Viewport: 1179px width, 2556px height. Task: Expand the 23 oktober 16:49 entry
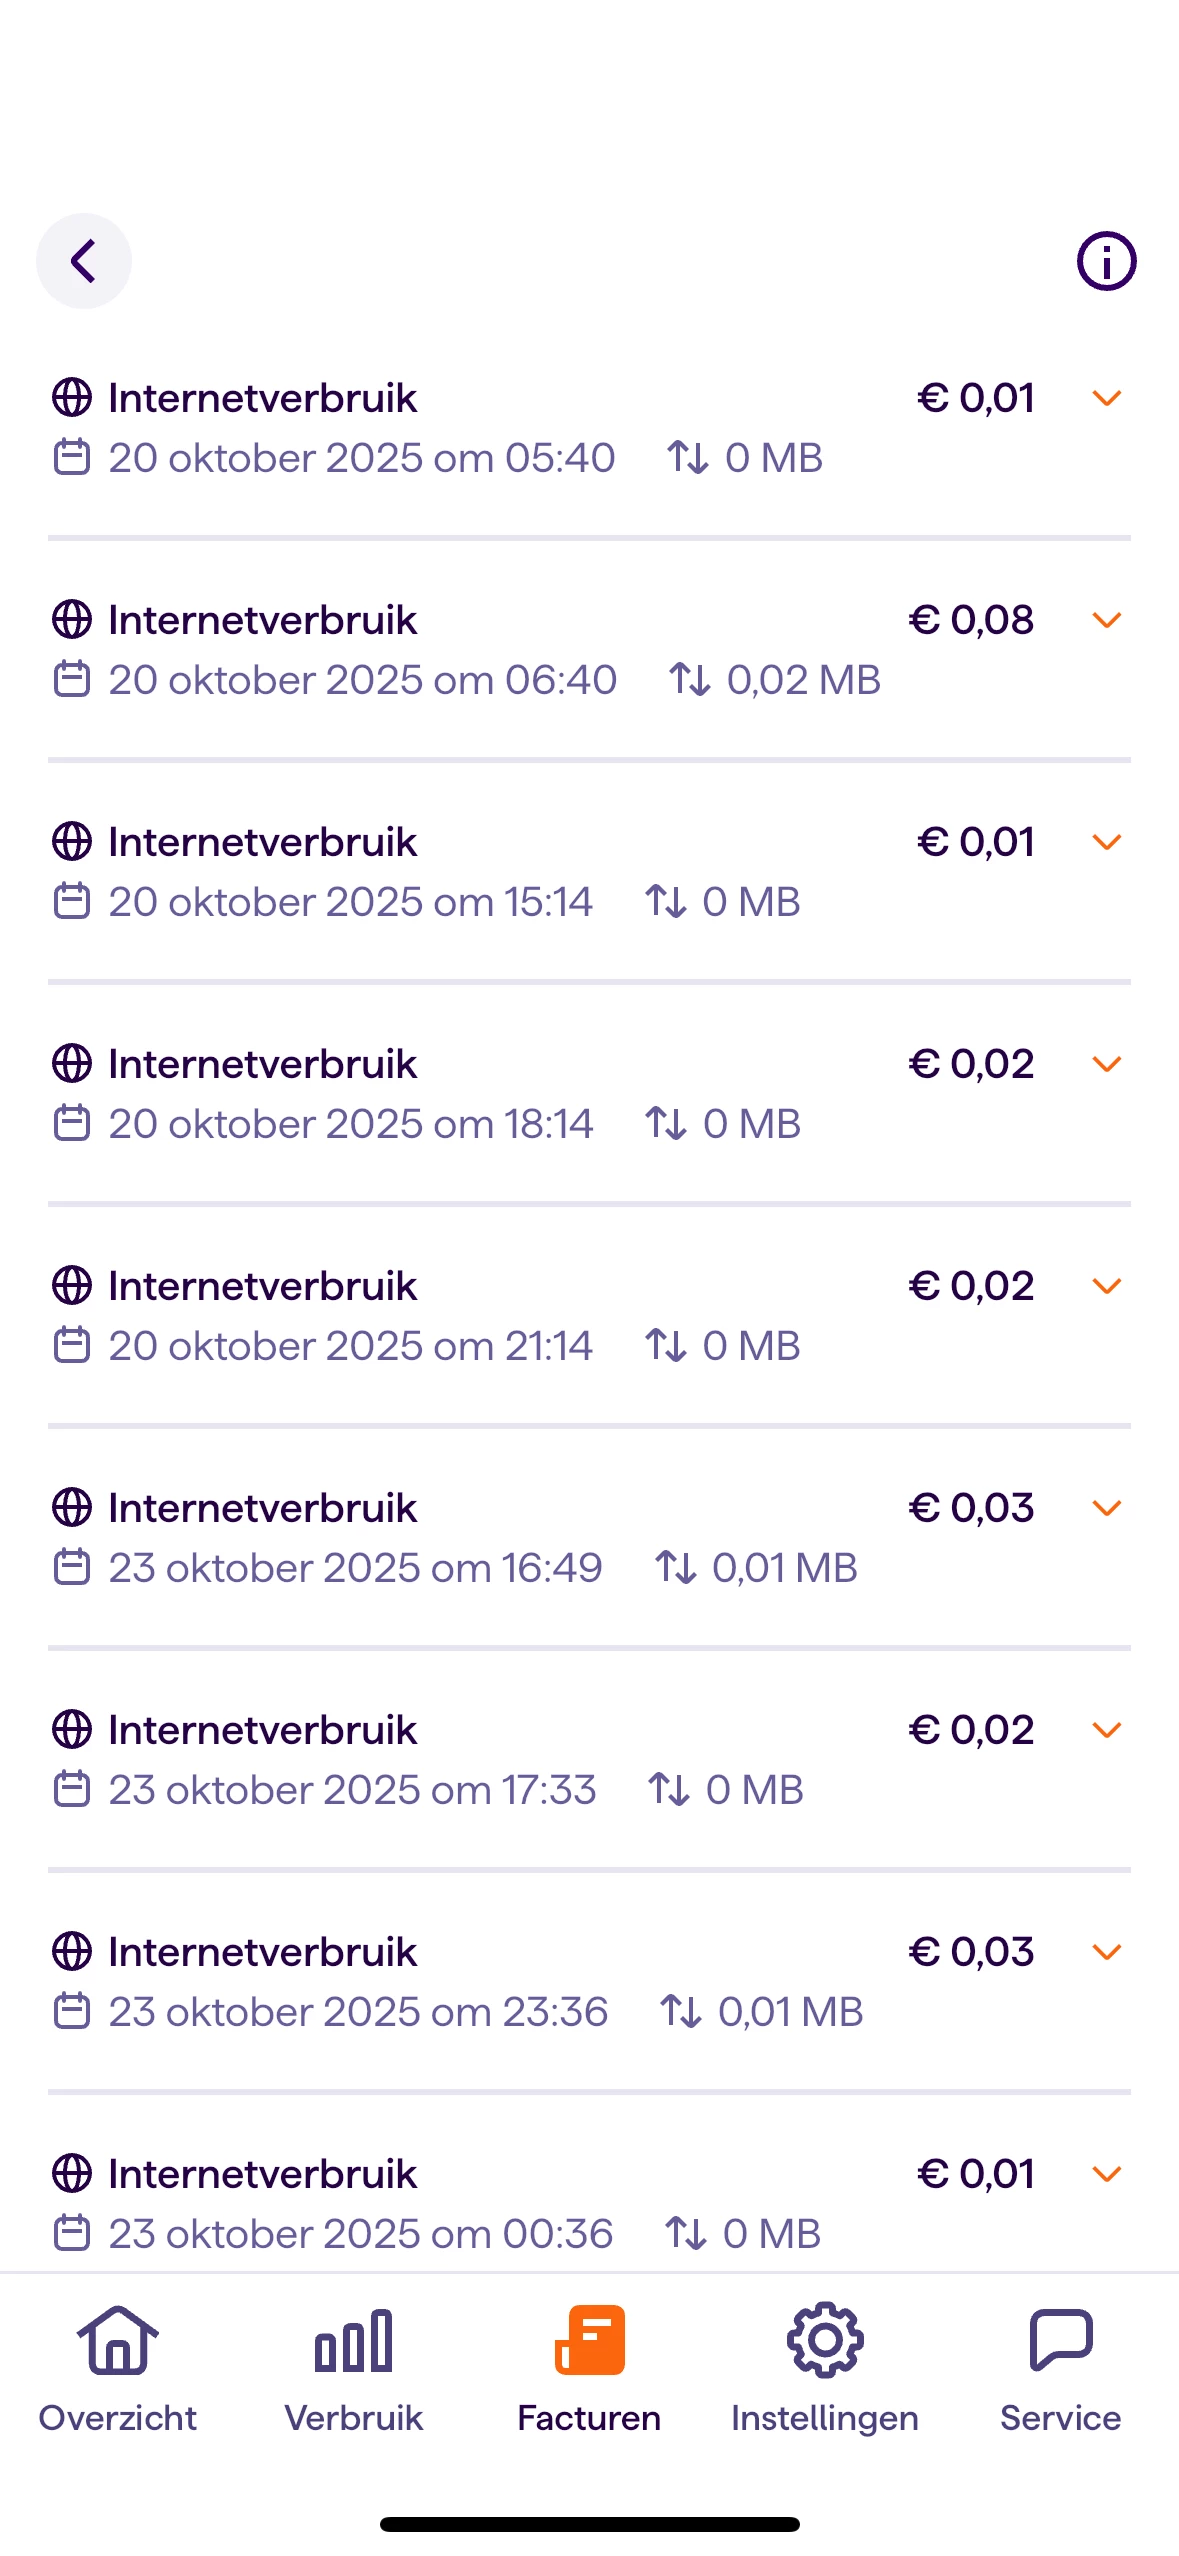point(1106,1508)
